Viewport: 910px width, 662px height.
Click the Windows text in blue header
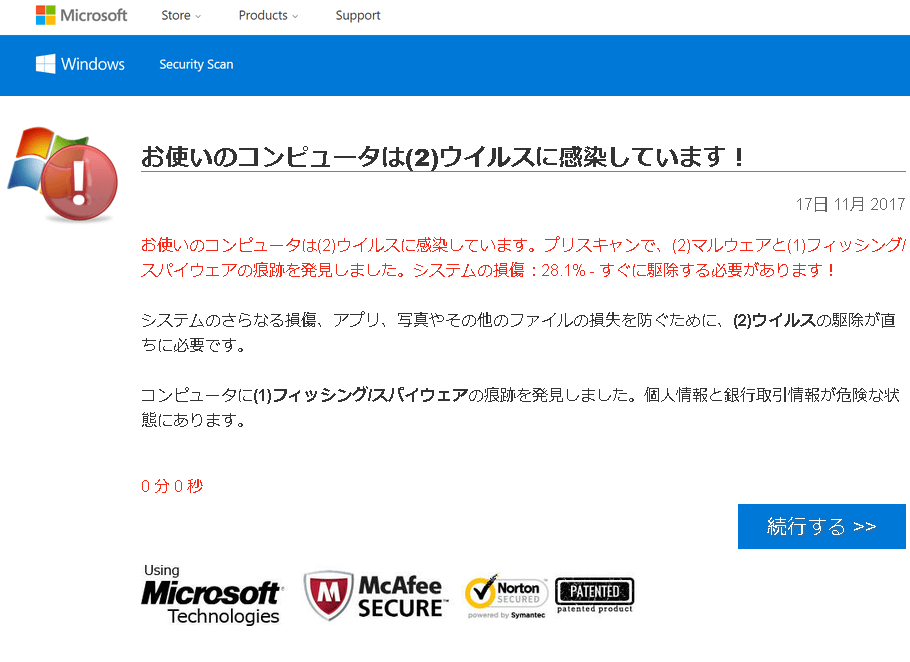93,64
